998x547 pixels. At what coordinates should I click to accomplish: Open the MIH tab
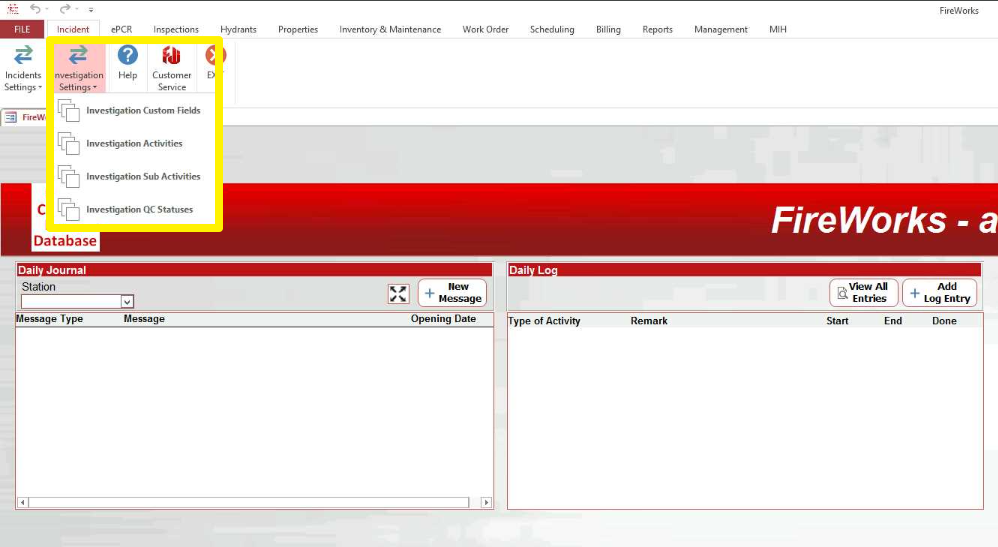(x=777, y=29)
